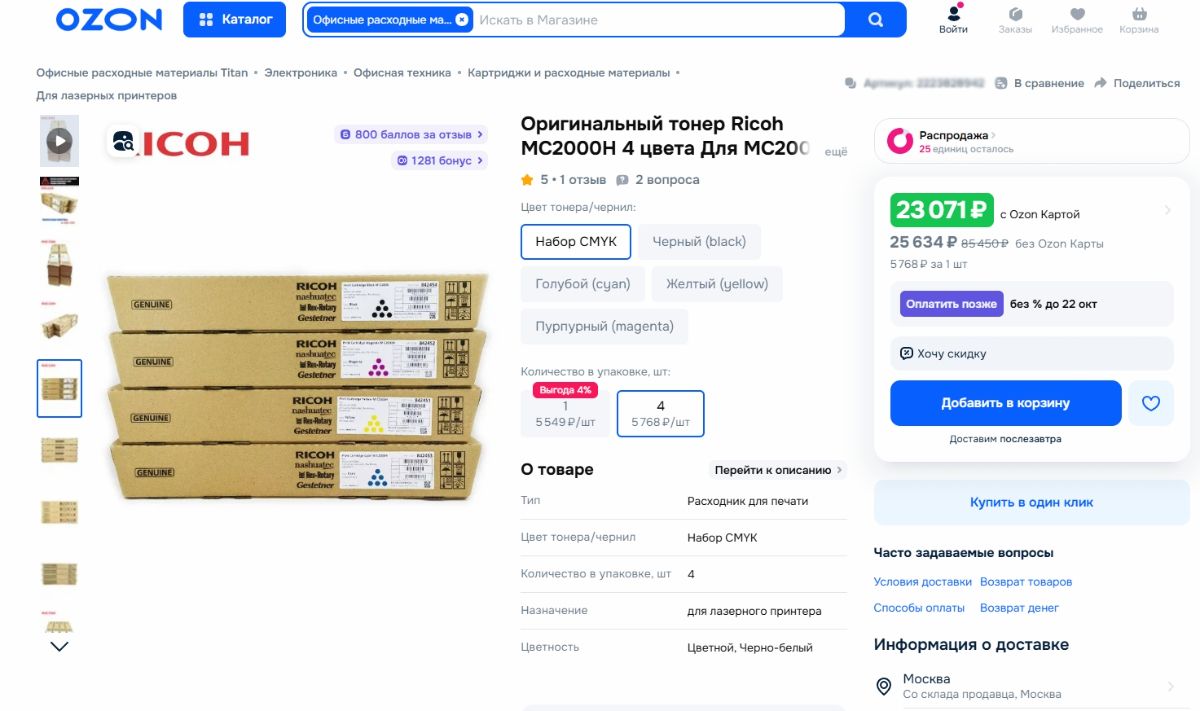Click the blue search magnifier button
The image size is (1200, 711).
point(875,20)
